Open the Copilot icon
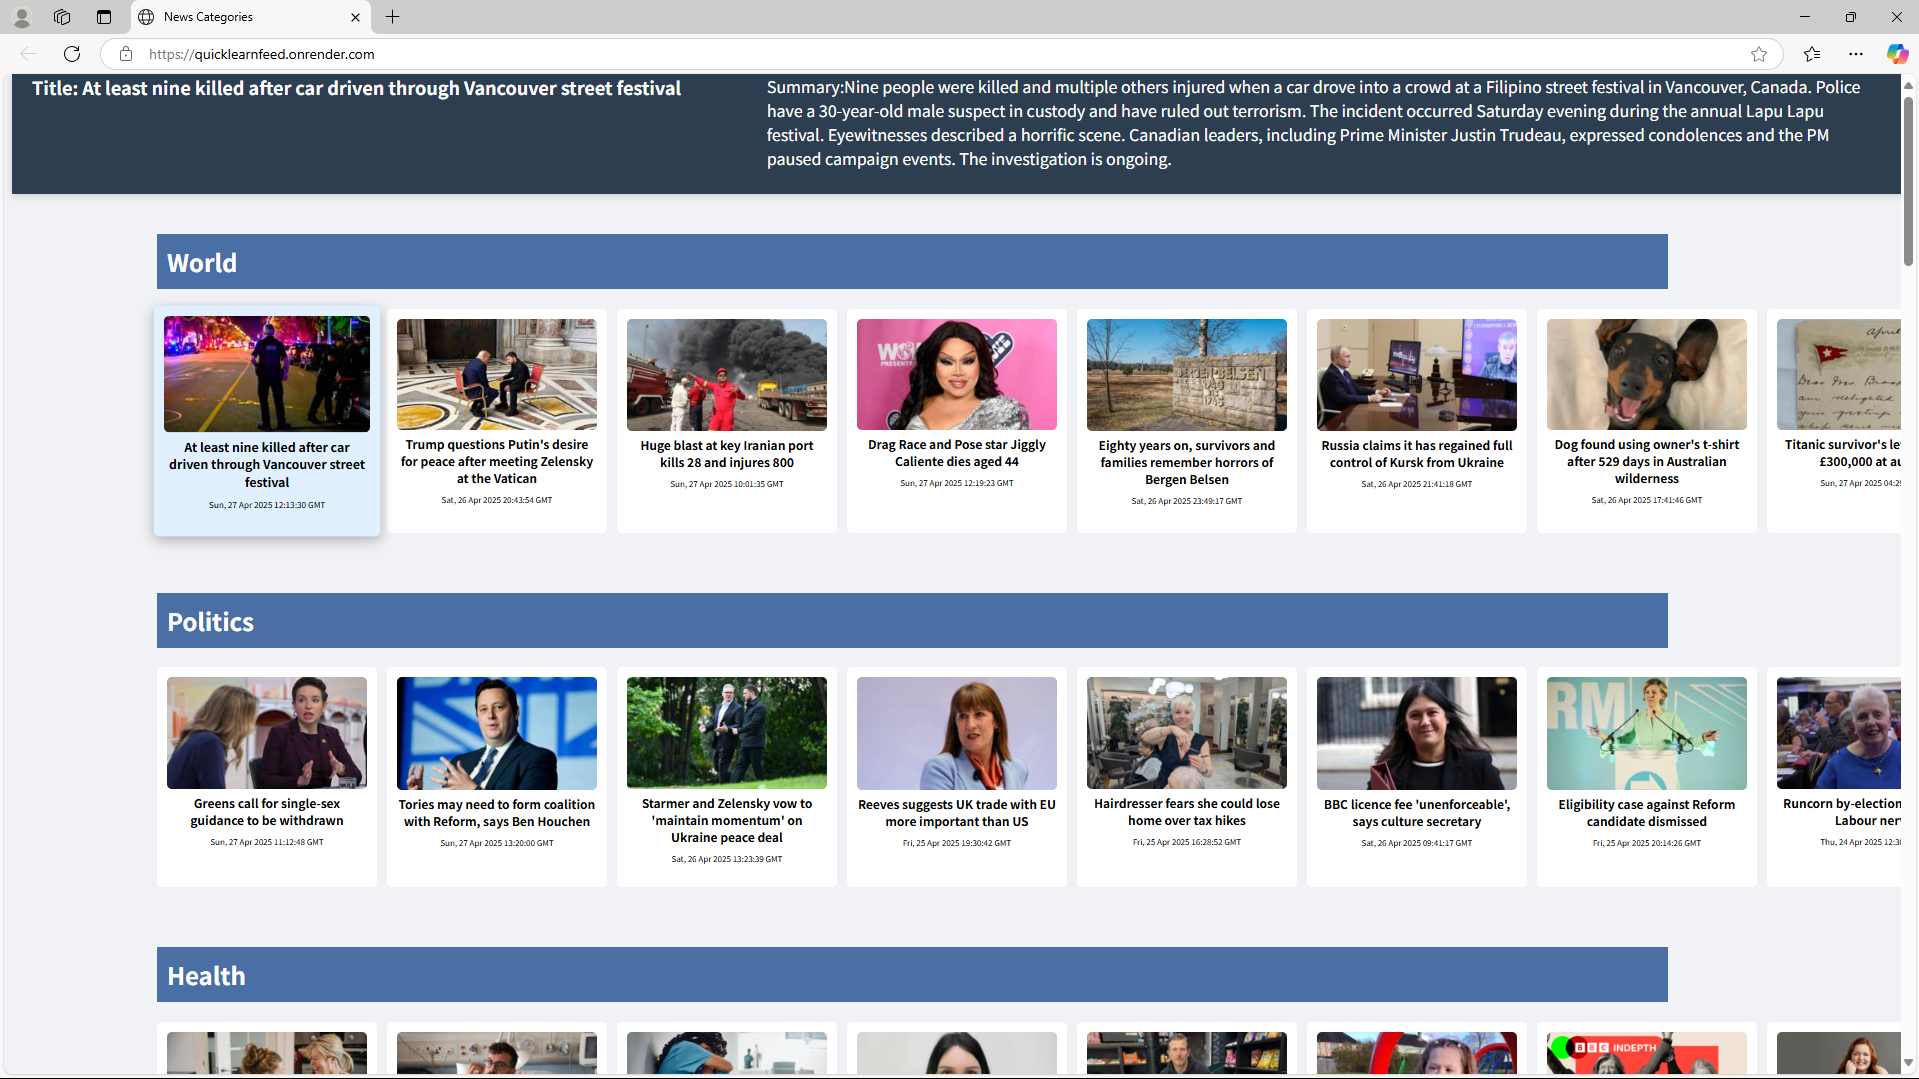The width and height of the screenshot is (1919, 1079). (1897, 54)
